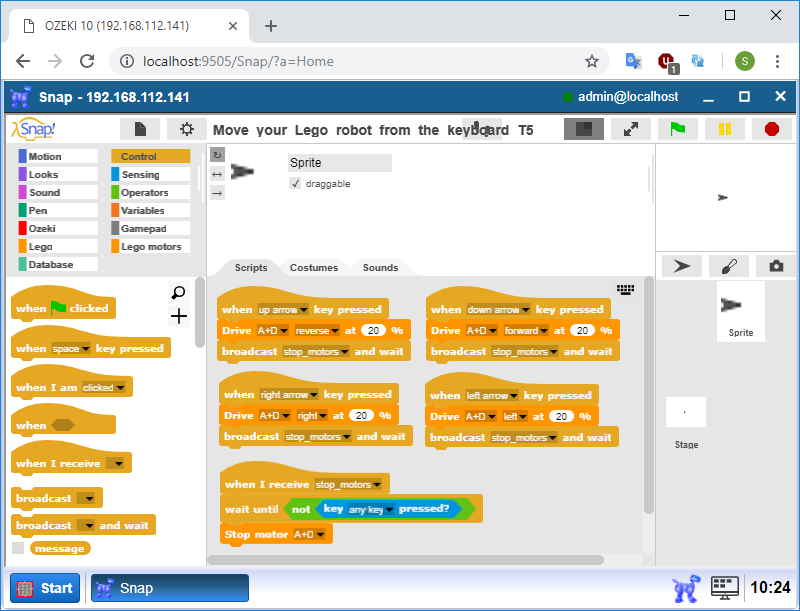Image resolution: width=800 pixels, height=611 pixels.
Task: Open the Gamepad block category
Action: [151, 228]
